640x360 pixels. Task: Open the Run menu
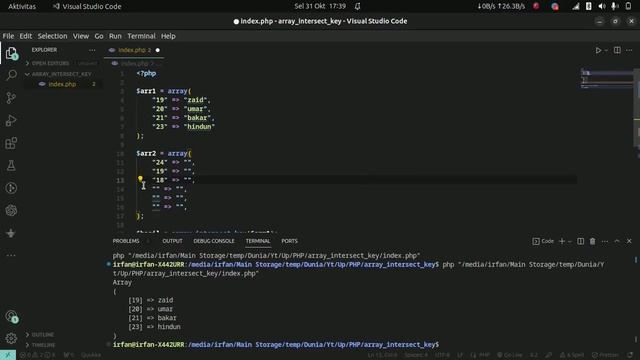click(x=115, y=36)
